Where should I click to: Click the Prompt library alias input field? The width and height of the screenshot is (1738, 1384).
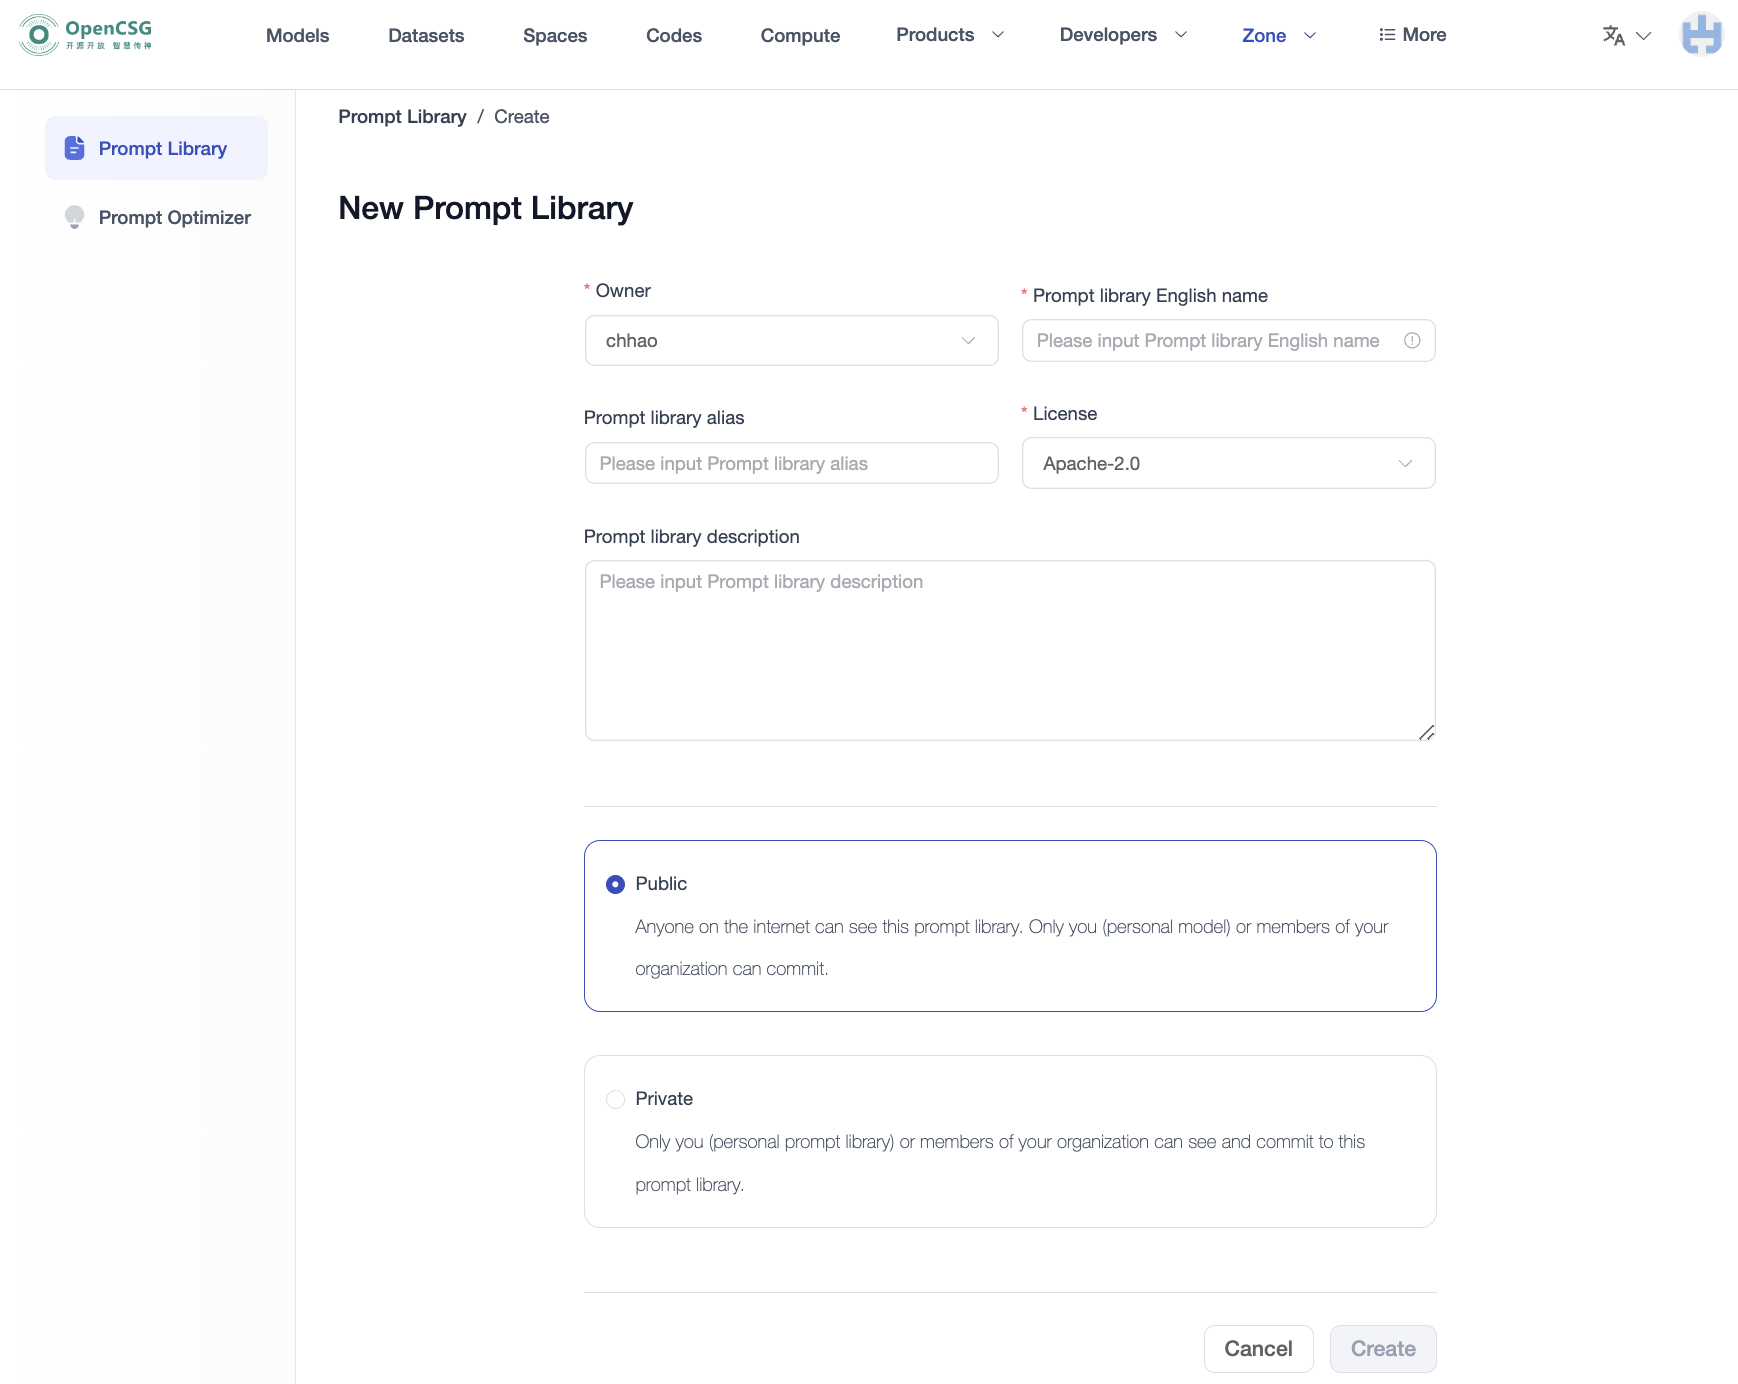click(790, 463)
